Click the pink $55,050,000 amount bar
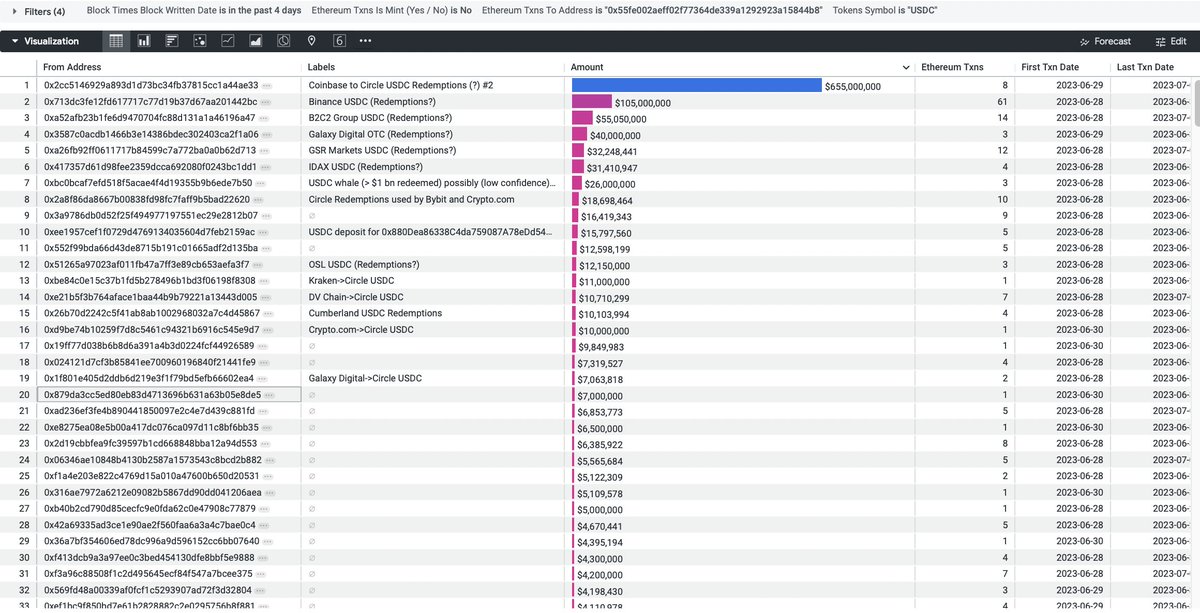 point(582,118)
